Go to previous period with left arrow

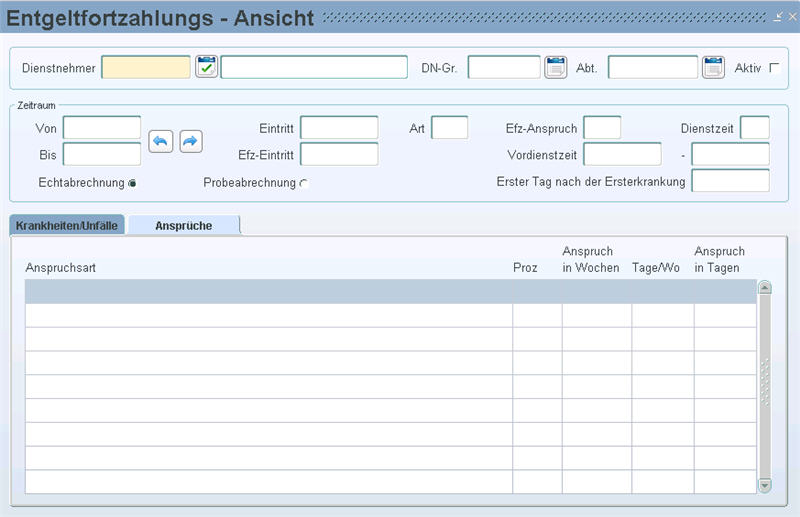click(x=161, y=141)
